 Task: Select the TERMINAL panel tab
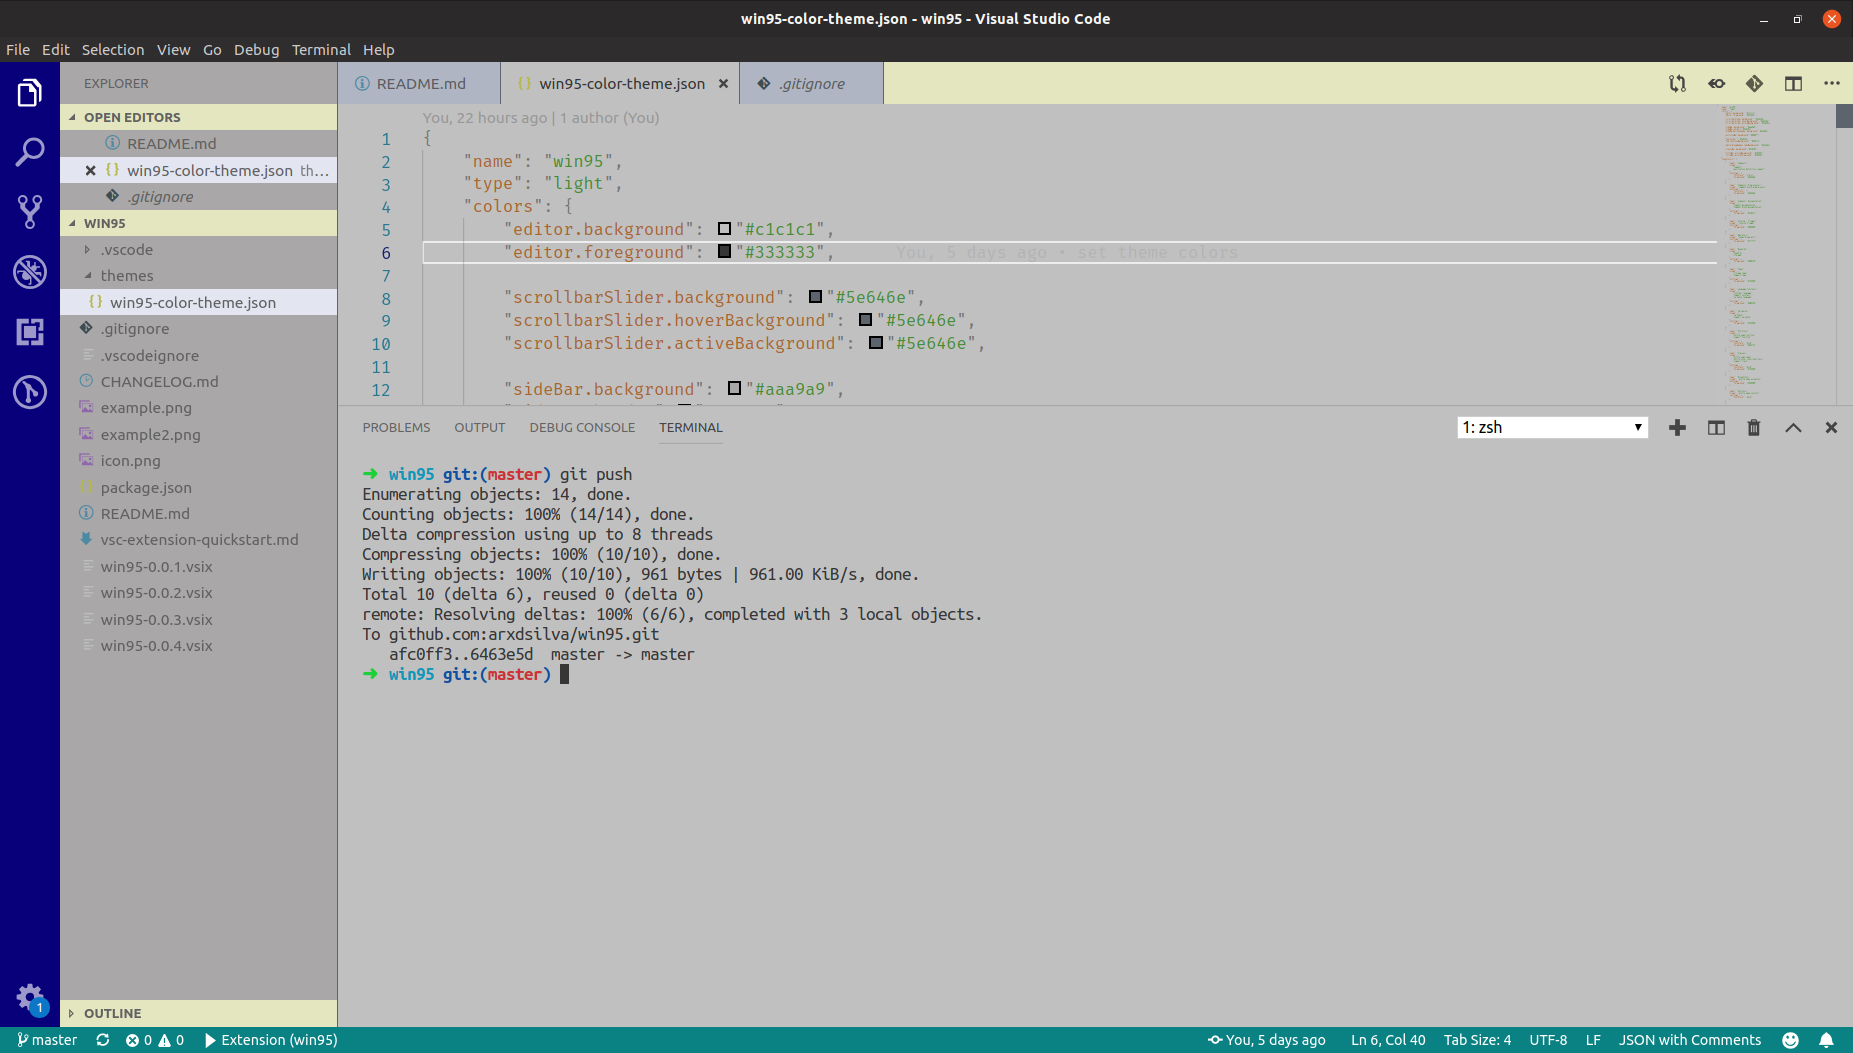pos(691,428)
